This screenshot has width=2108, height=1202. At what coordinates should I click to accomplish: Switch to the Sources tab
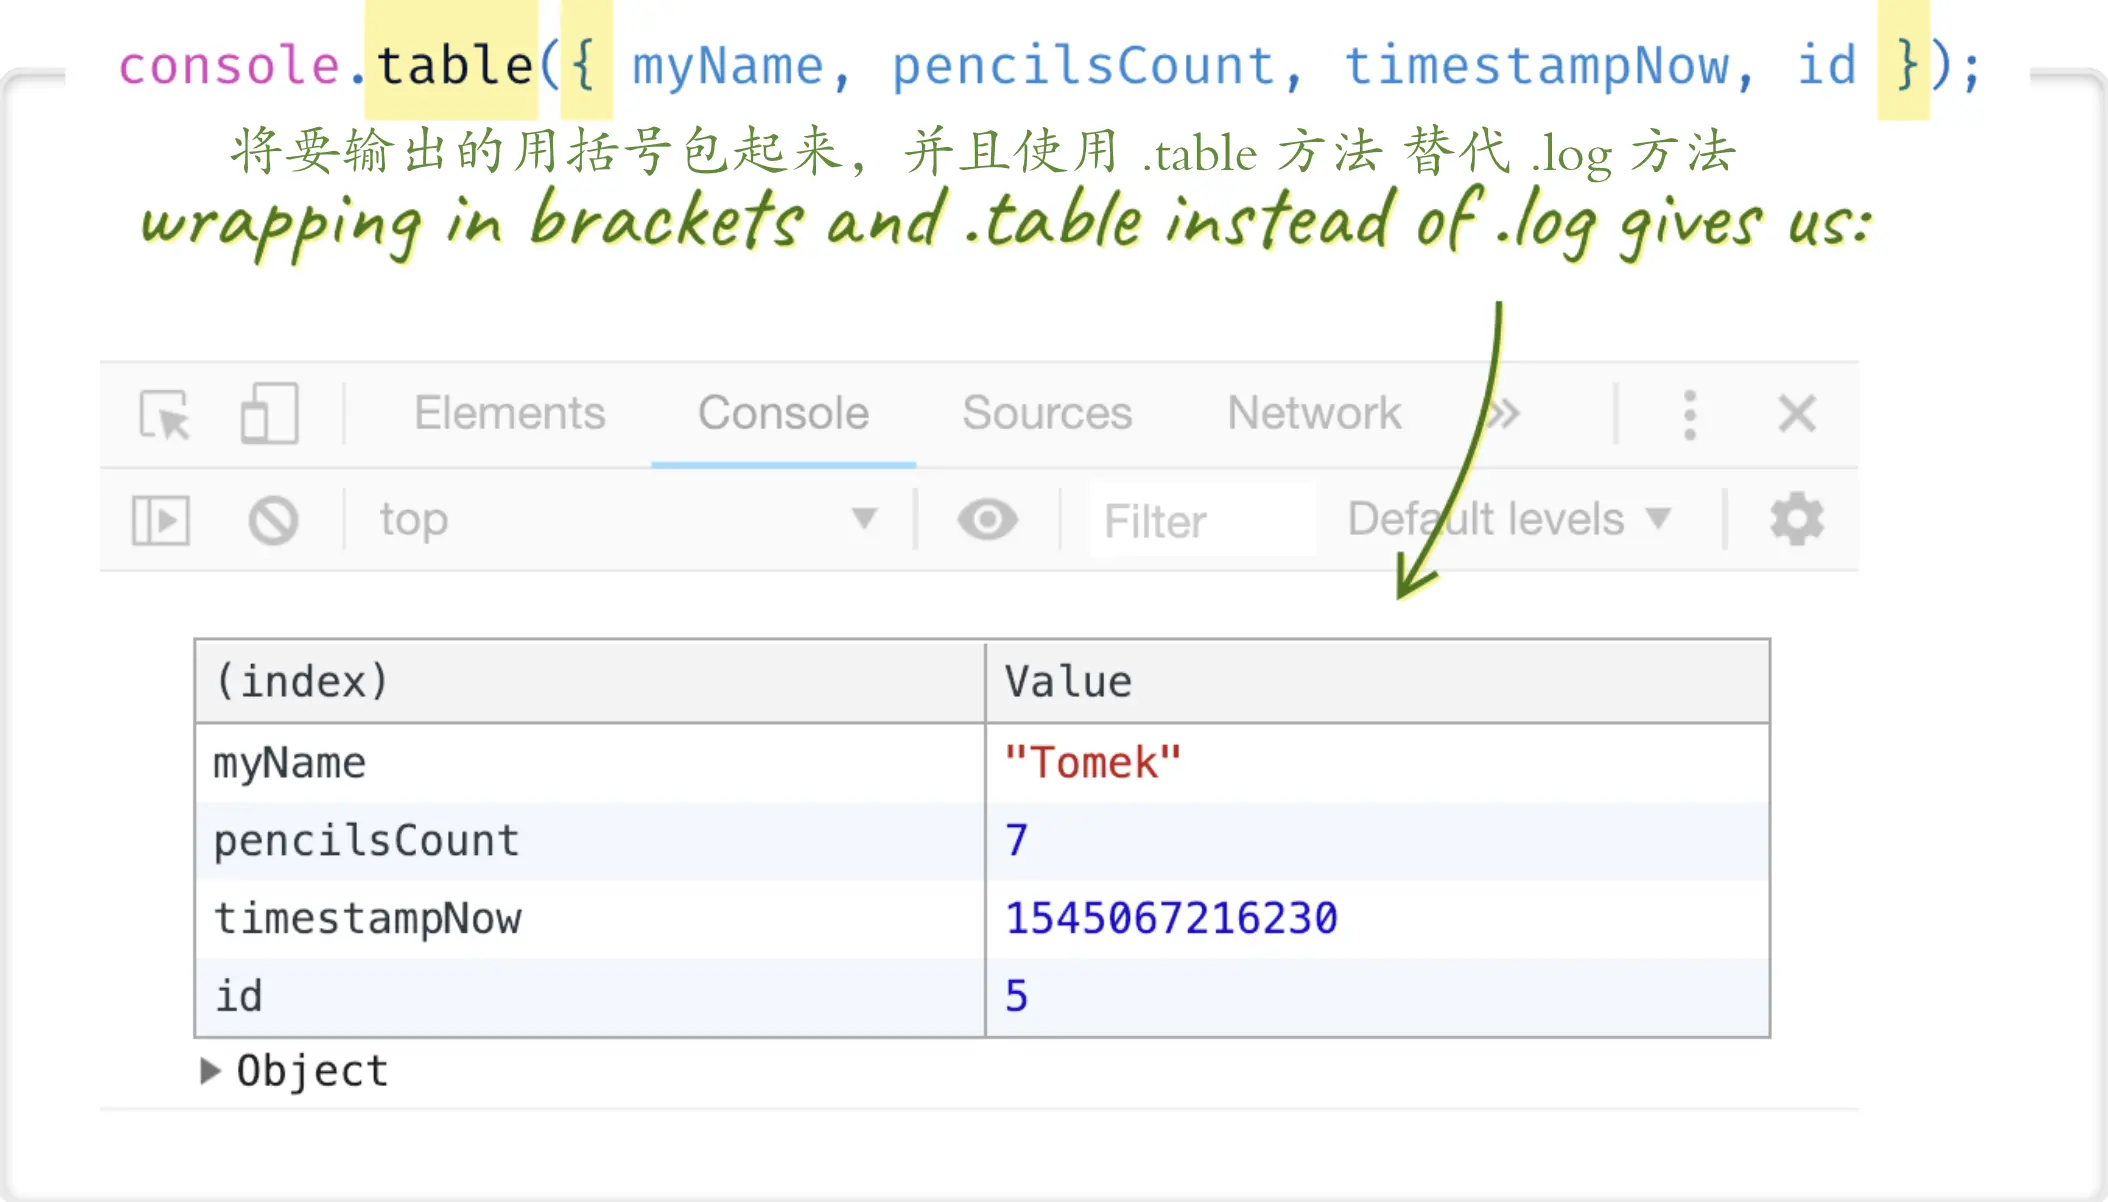[1047, 414]
